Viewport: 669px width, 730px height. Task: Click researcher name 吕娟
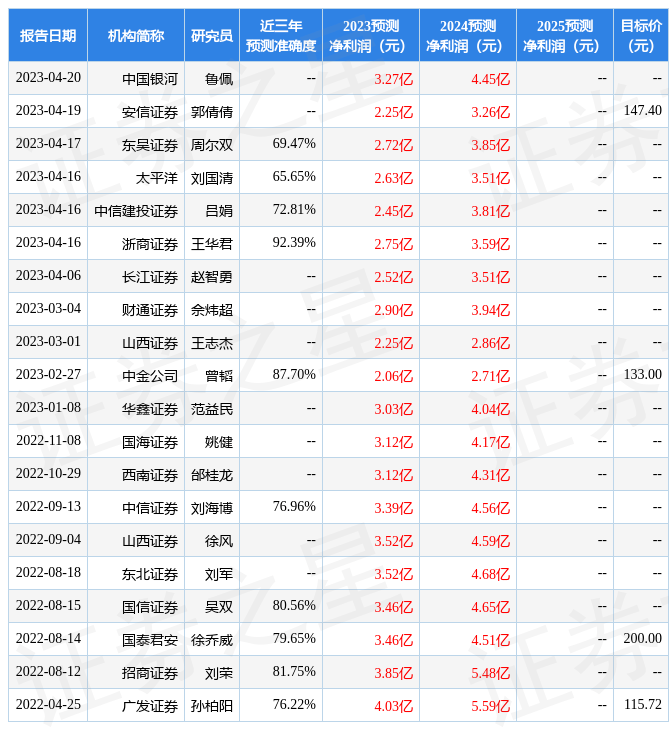pos(219,211)
